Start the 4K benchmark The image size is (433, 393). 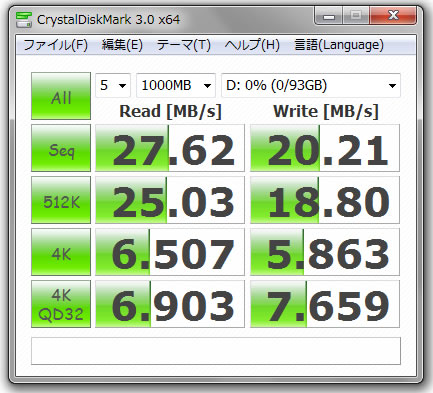click(x=61, y=252)
